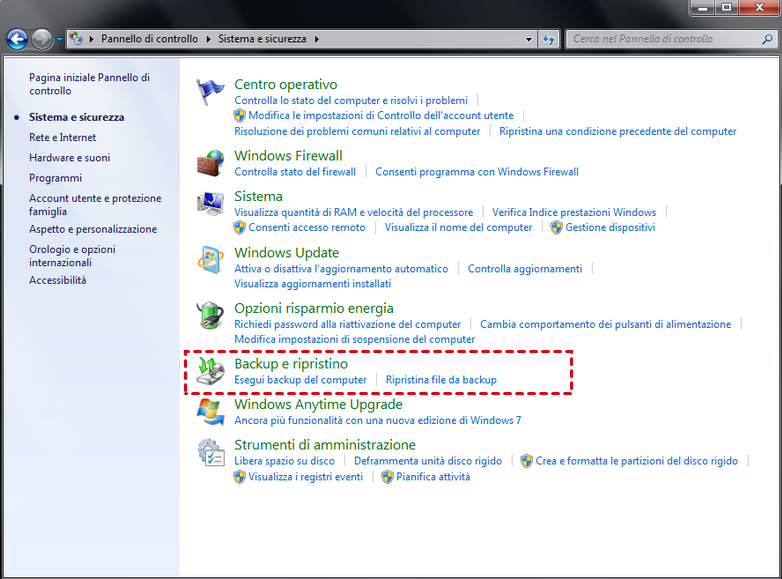The height and width of the screenshot is (579, 782).
Task: Open Windows Update heading
Action: [287, 252]
